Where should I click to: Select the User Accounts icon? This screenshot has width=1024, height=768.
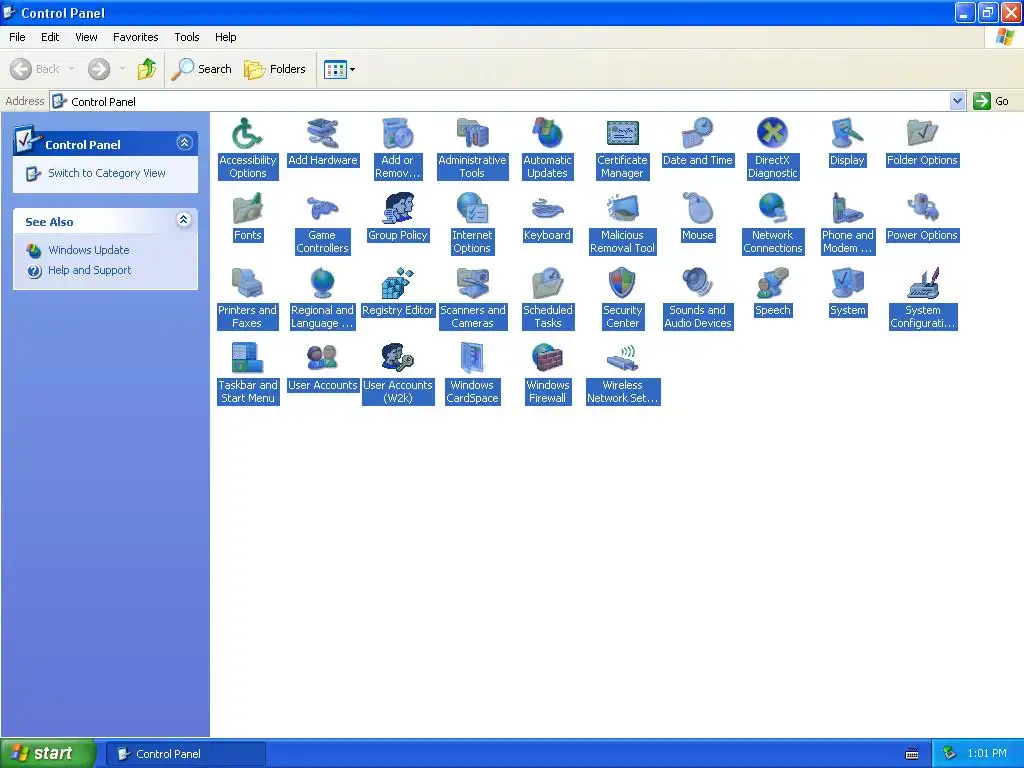[323, 359]
